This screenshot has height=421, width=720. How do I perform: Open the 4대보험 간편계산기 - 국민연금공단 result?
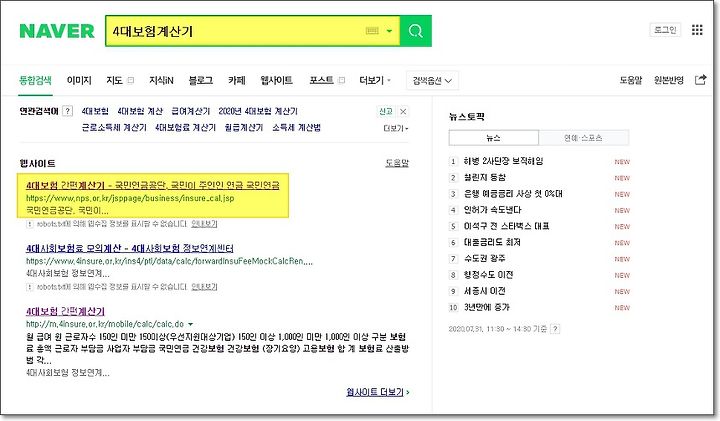point(152,185)
